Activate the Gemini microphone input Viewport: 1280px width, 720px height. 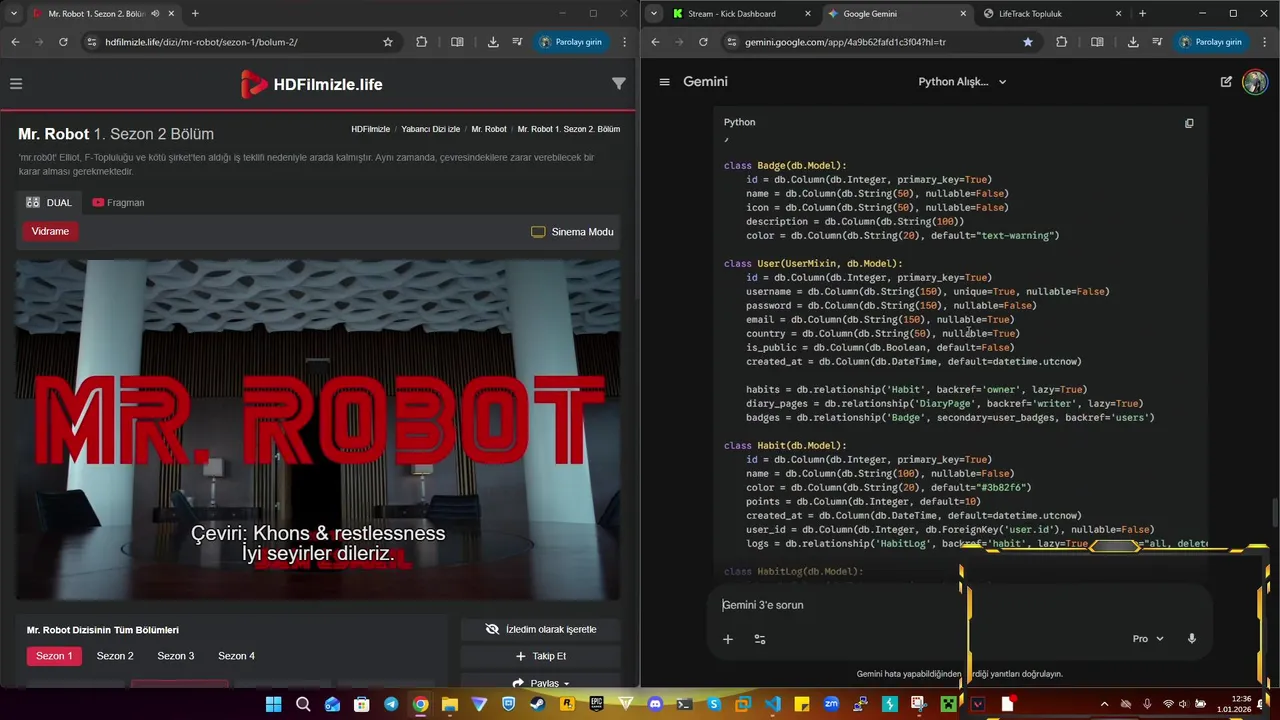[x=1191, y=639]
